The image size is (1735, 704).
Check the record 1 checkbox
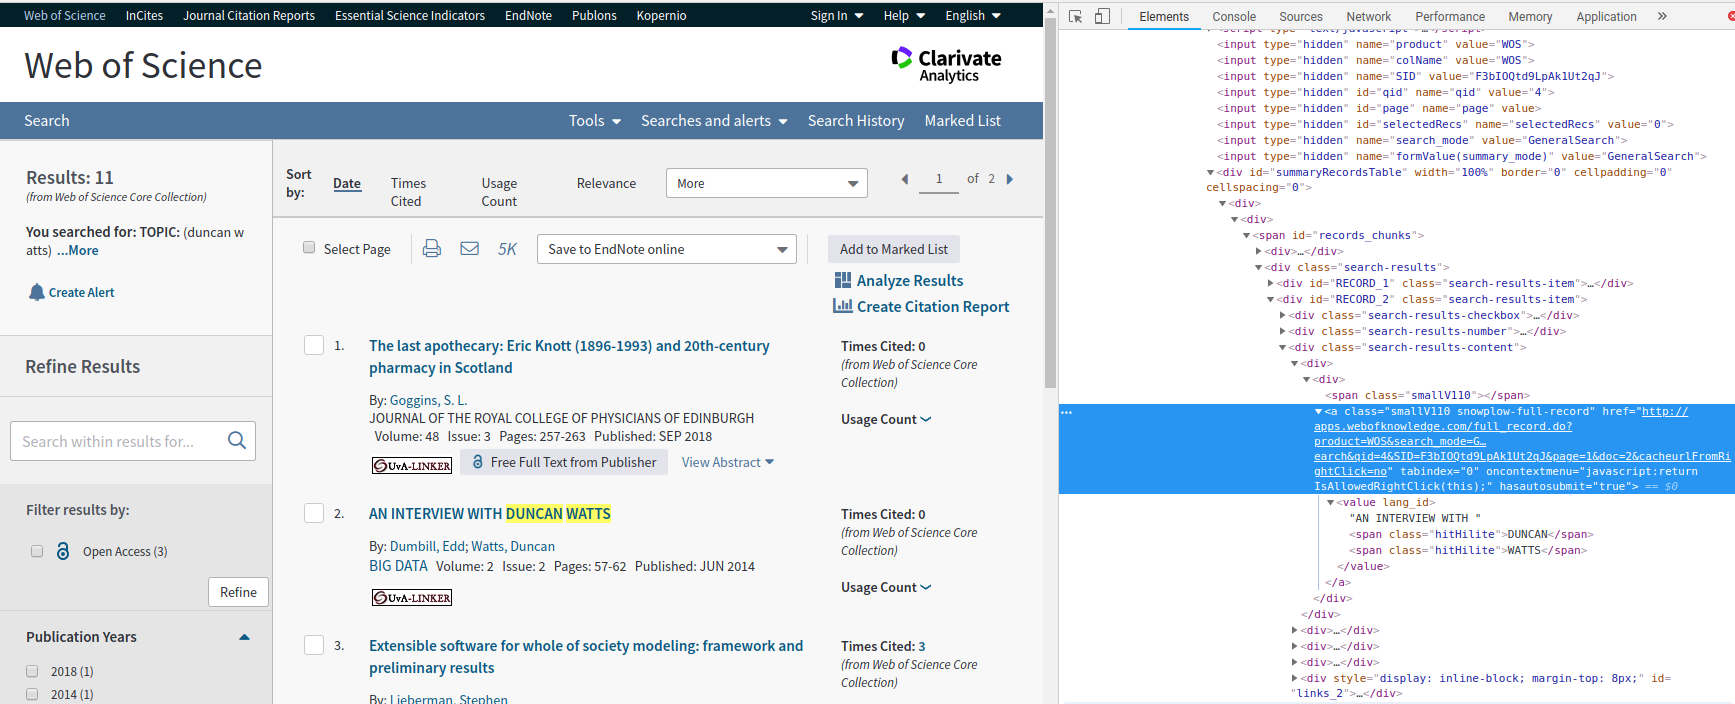tap(314, 345)
